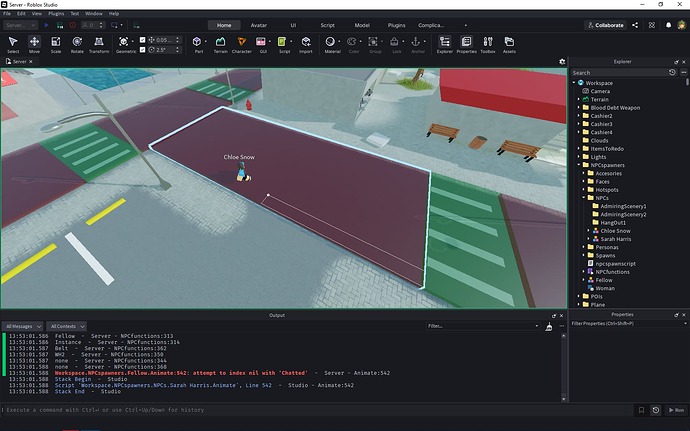
Task: Switch to the Avatar ribbon tab
Action: point(259,25)
